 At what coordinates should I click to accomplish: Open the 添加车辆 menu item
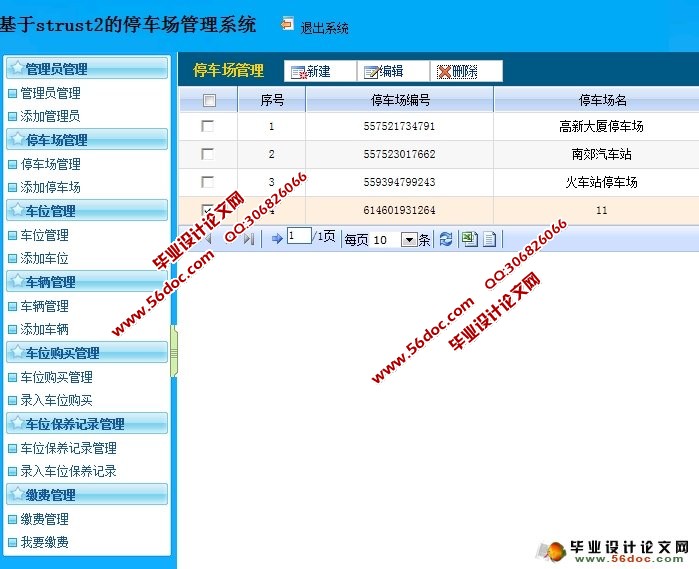tap(45, 329)
